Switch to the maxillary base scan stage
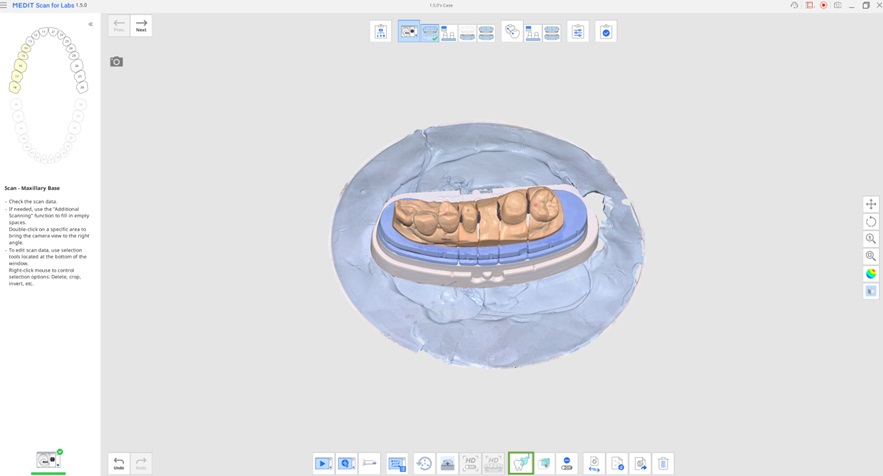Viewport: 883px width, 476px height. pos(430,32)
